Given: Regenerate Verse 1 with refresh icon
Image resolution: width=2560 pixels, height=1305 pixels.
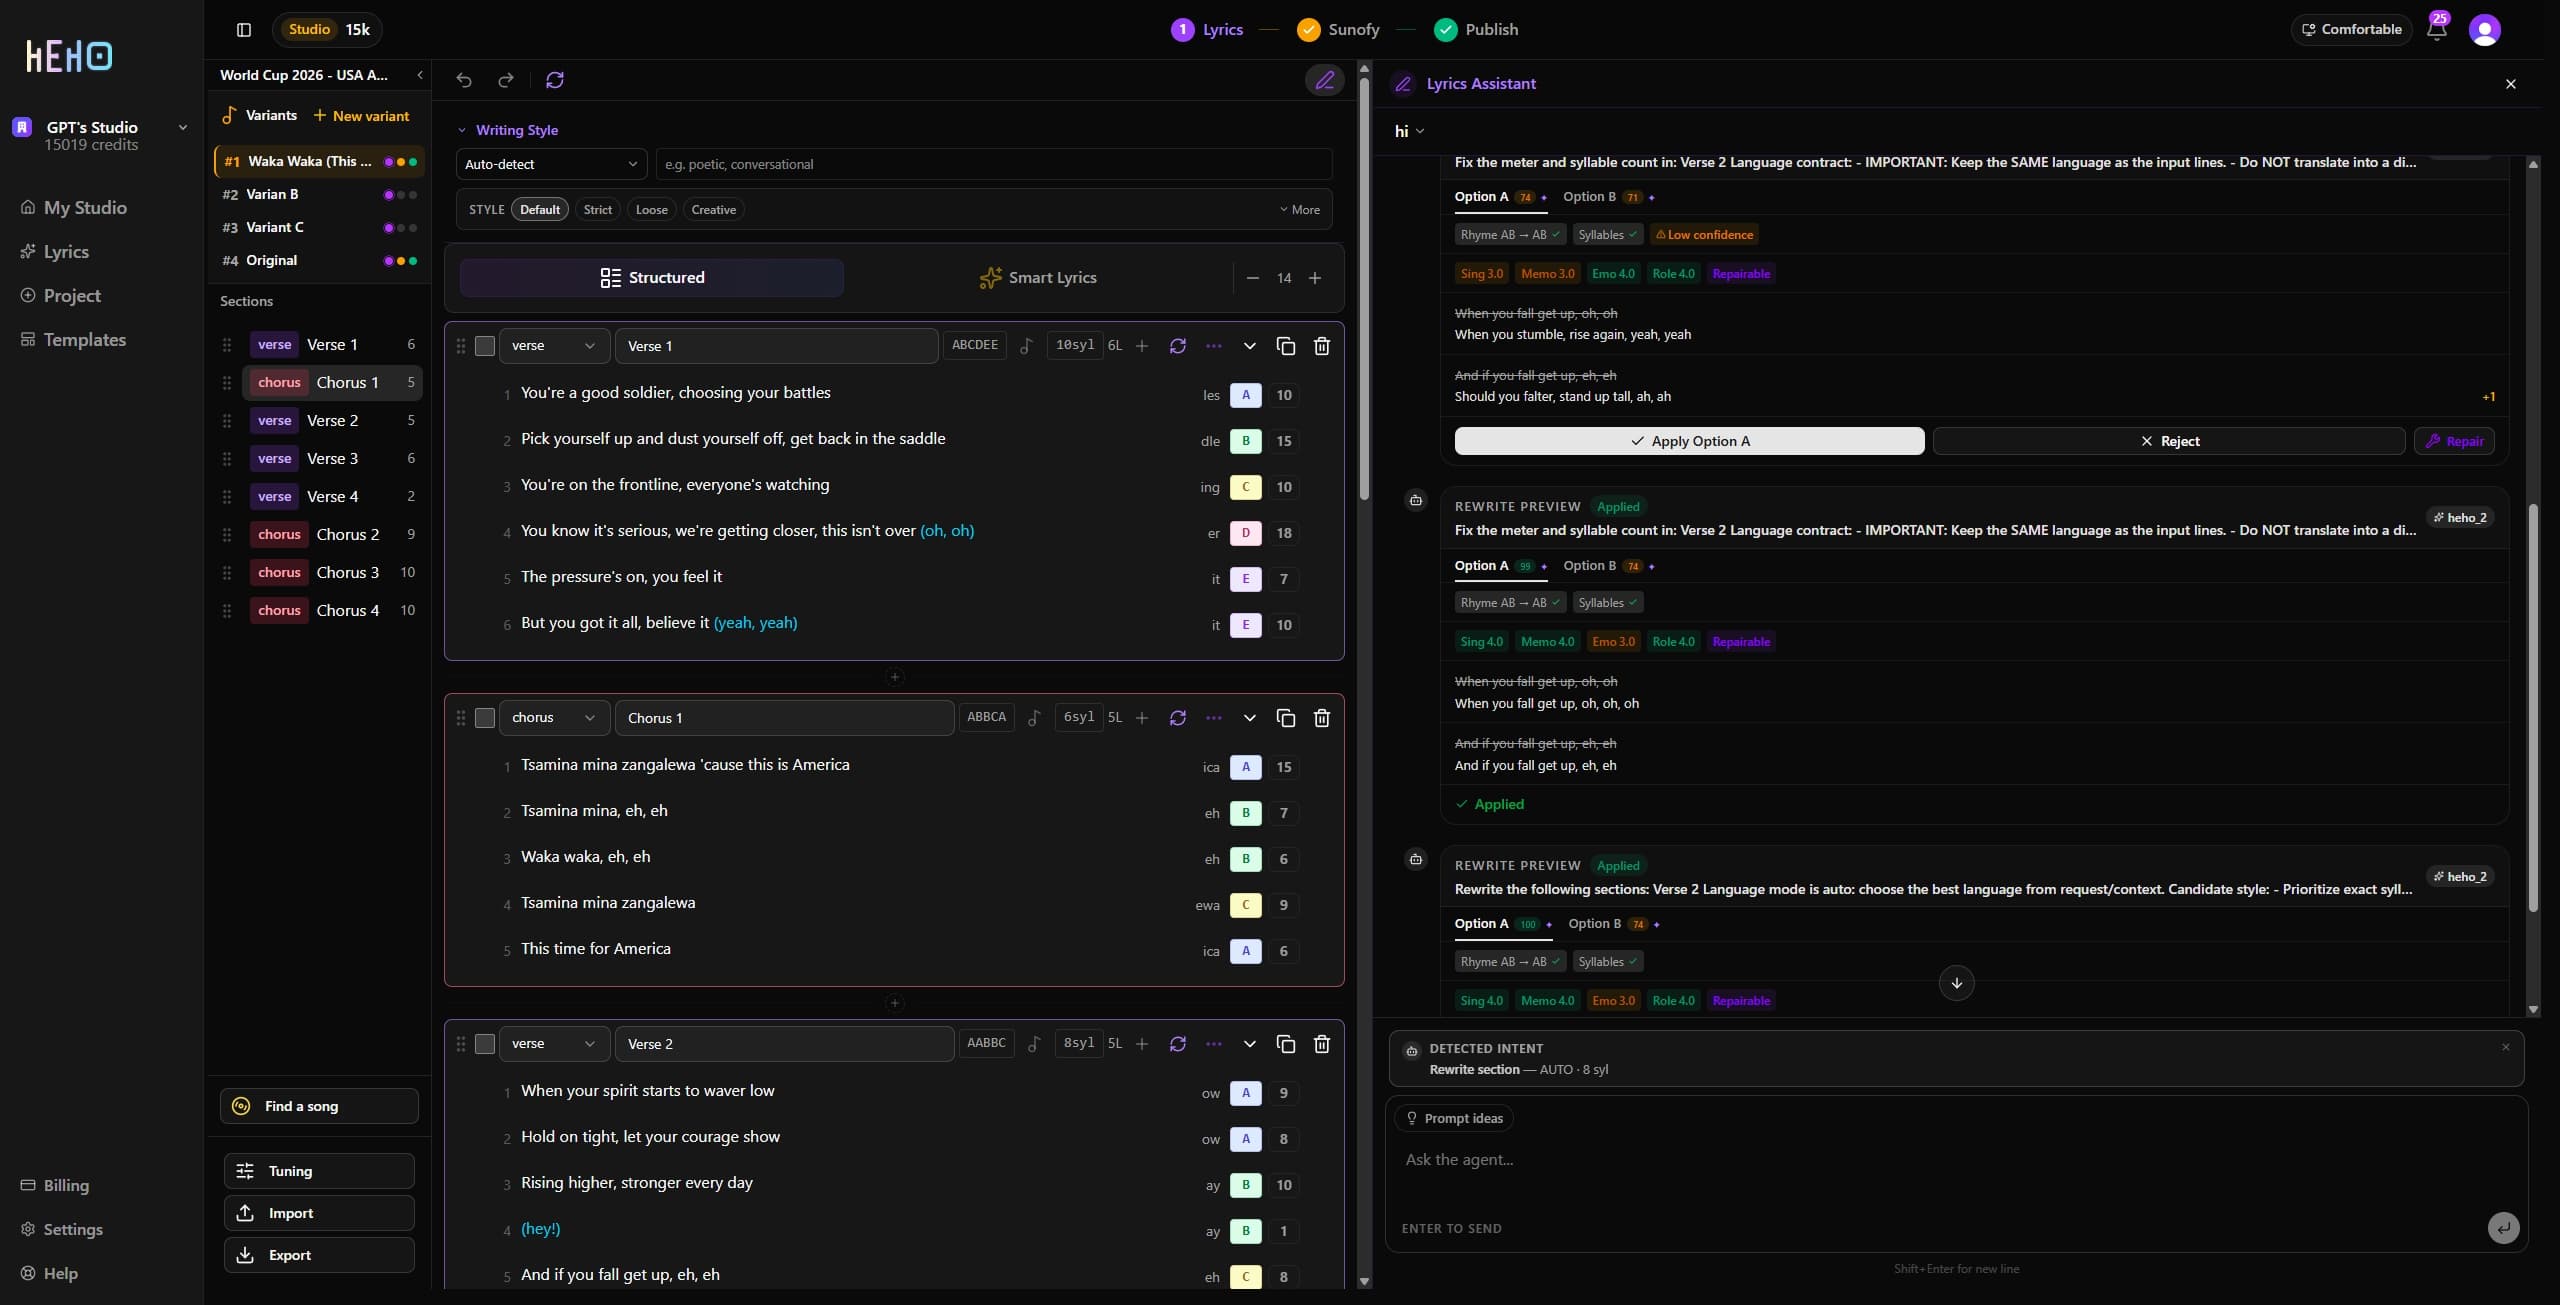Looking at the screenshot, I should [1178, 346].
